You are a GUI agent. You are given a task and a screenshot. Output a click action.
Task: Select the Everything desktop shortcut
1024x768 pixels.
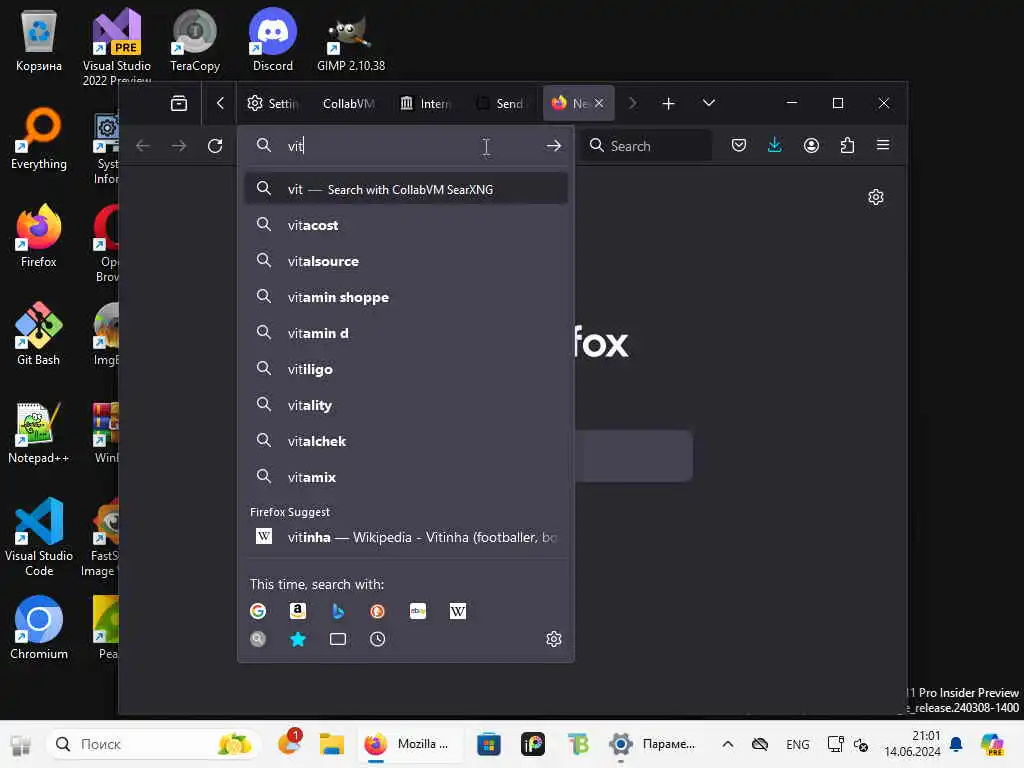click(39, 138)
